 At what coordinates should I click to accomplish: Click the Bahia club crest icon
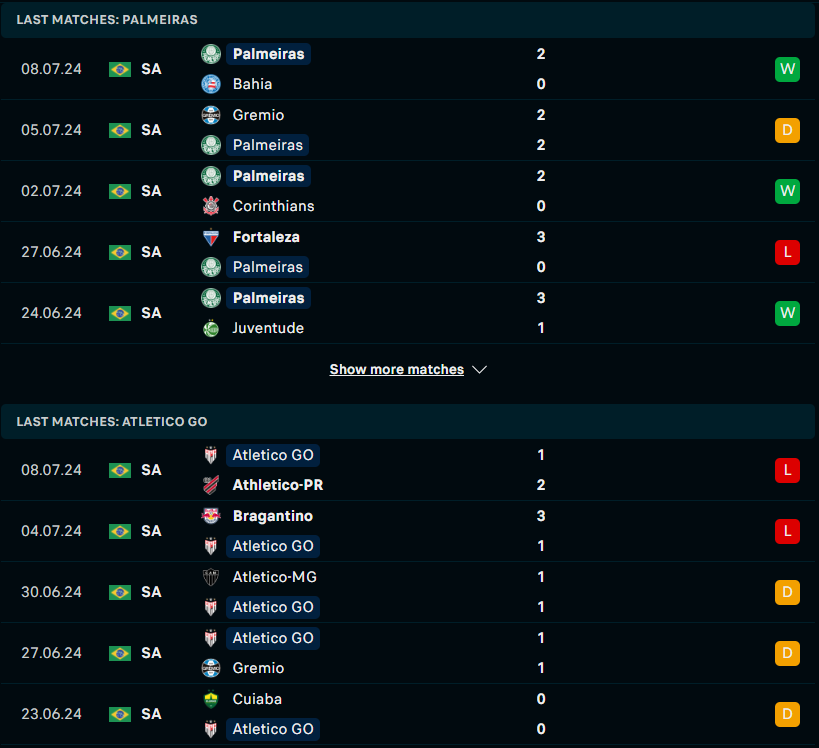[x=211, y=84]
